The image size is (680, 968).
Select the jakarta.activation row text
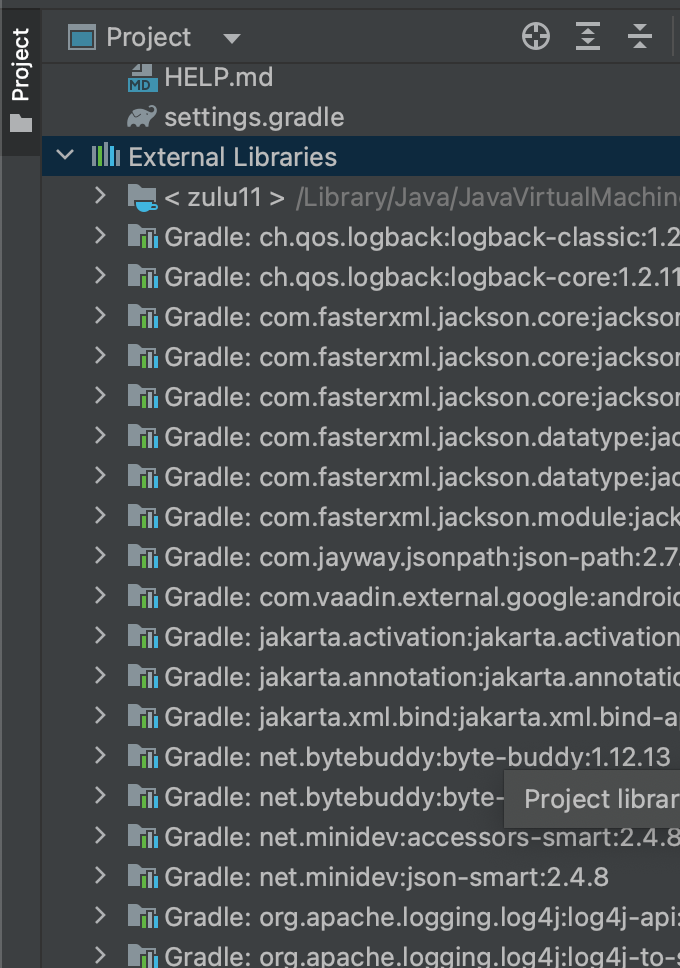pyautogui.click(x=422, y=637)
